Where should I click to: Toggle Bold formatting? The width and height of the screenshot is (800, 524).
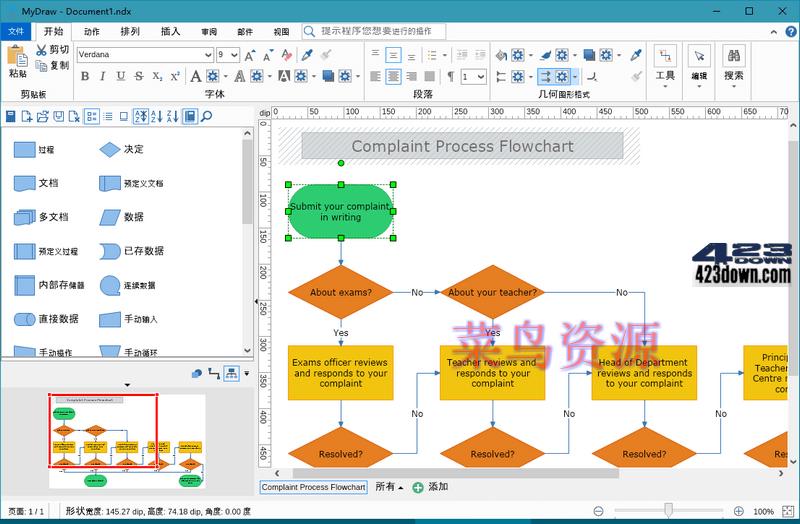(85, 77)
